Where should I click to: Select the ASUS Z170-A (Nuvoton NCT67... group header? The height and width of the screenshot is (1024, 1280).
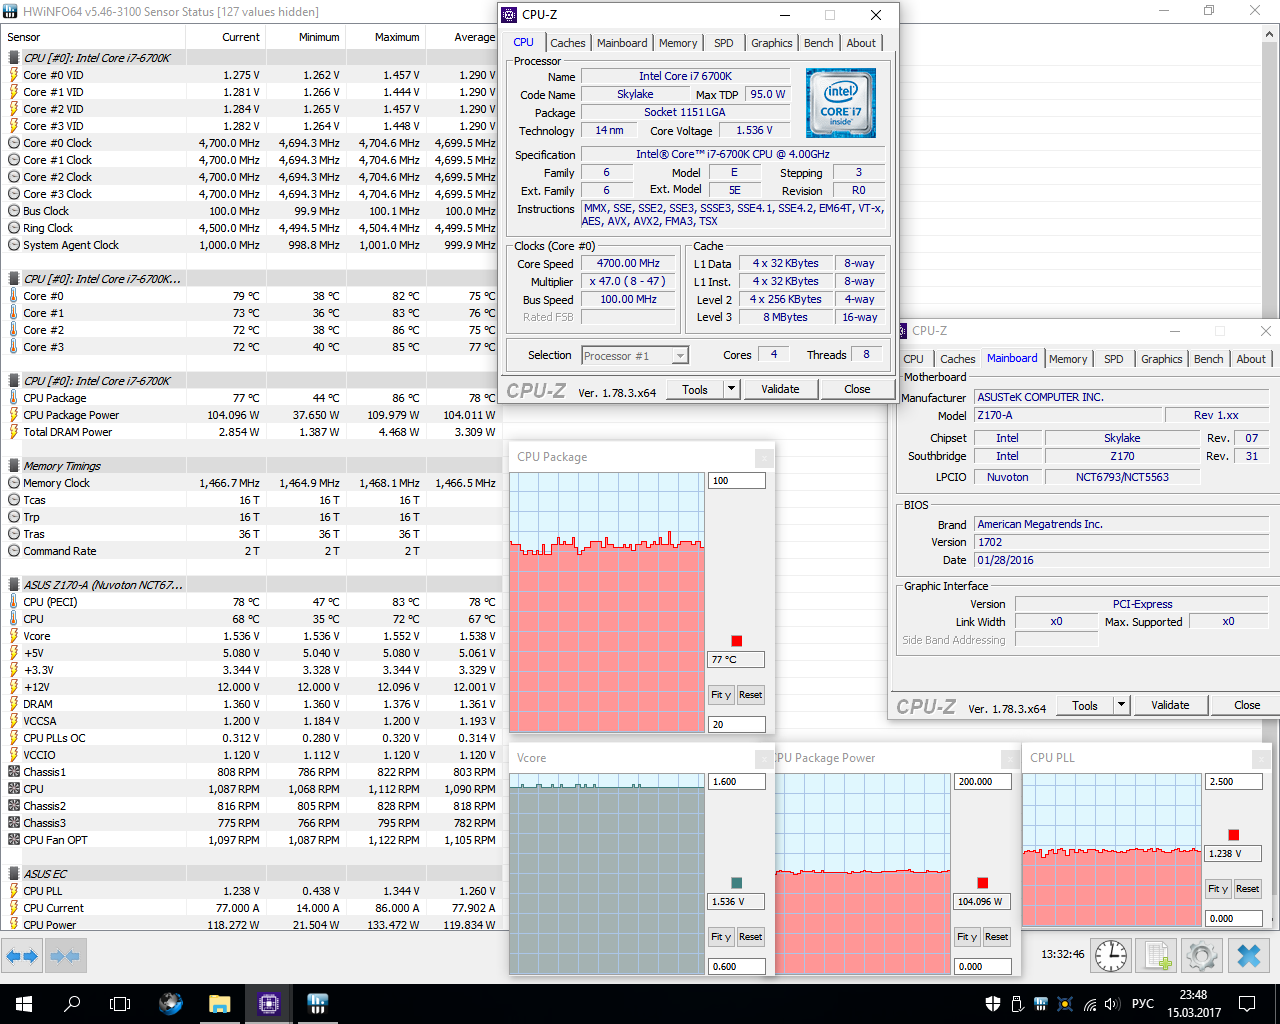tap(250, 585)
